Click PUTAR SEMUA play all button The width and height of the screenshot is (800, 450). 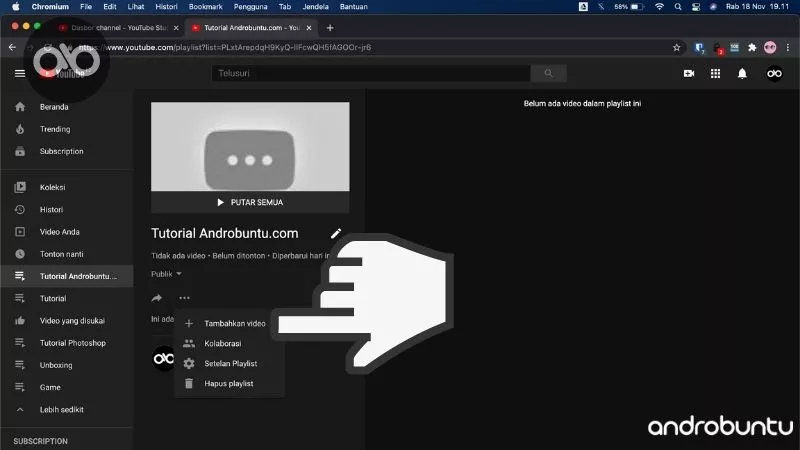coord(250,203)
